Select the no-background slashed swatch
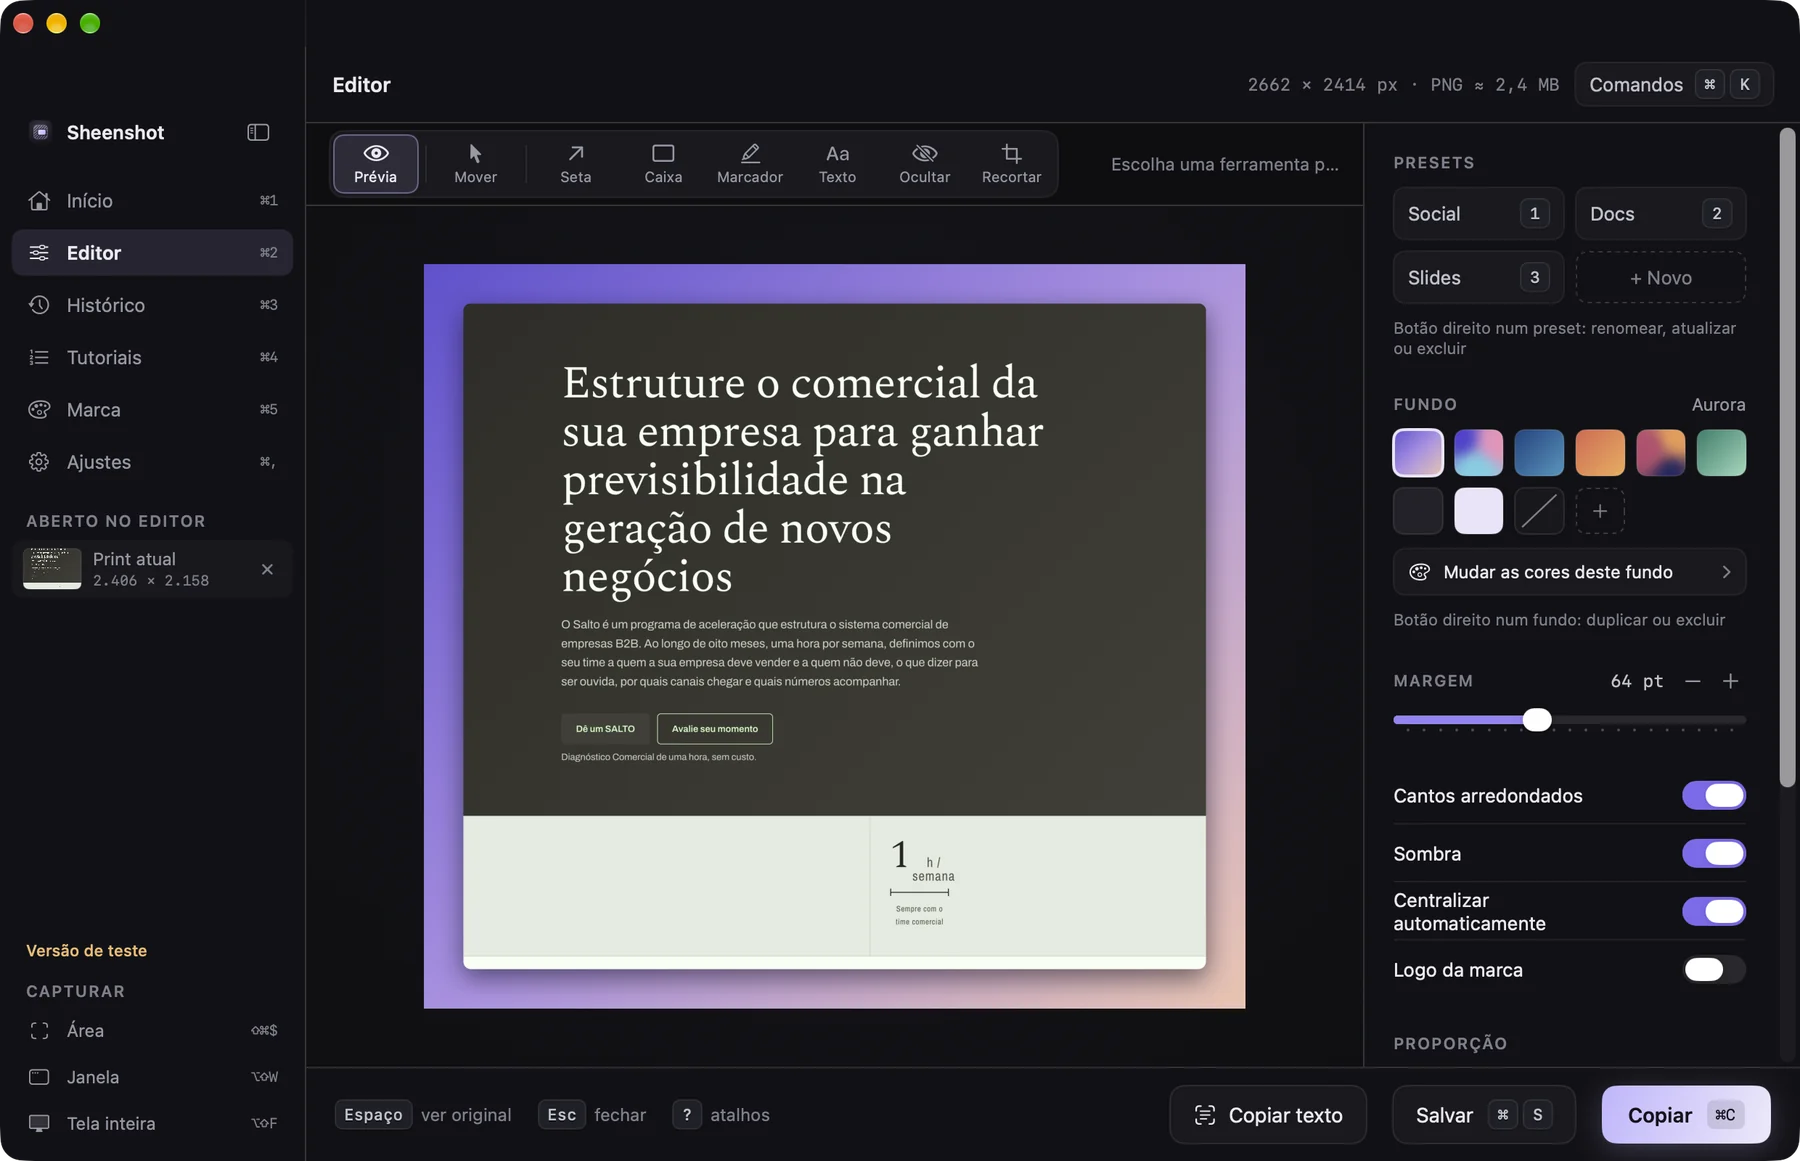 [x=1539, y=511]
